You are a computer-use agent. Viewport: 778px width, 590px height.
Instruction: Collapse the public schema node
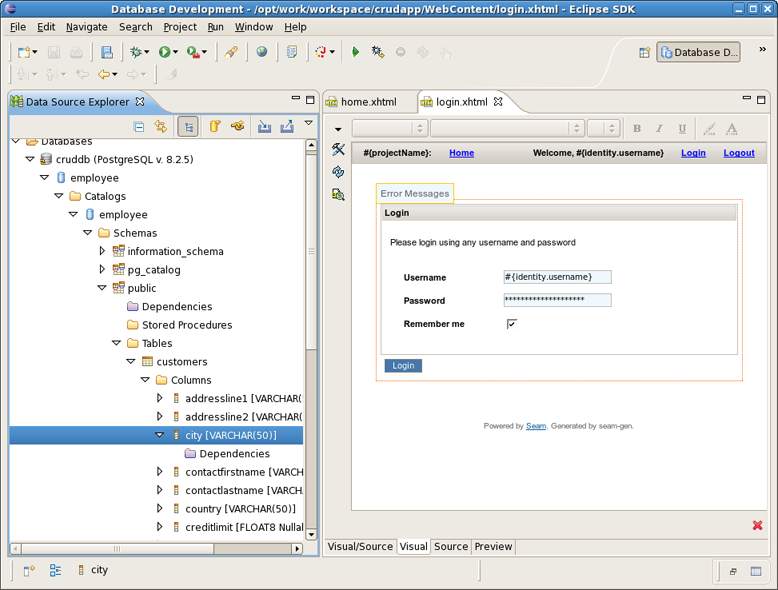point(102,288)
